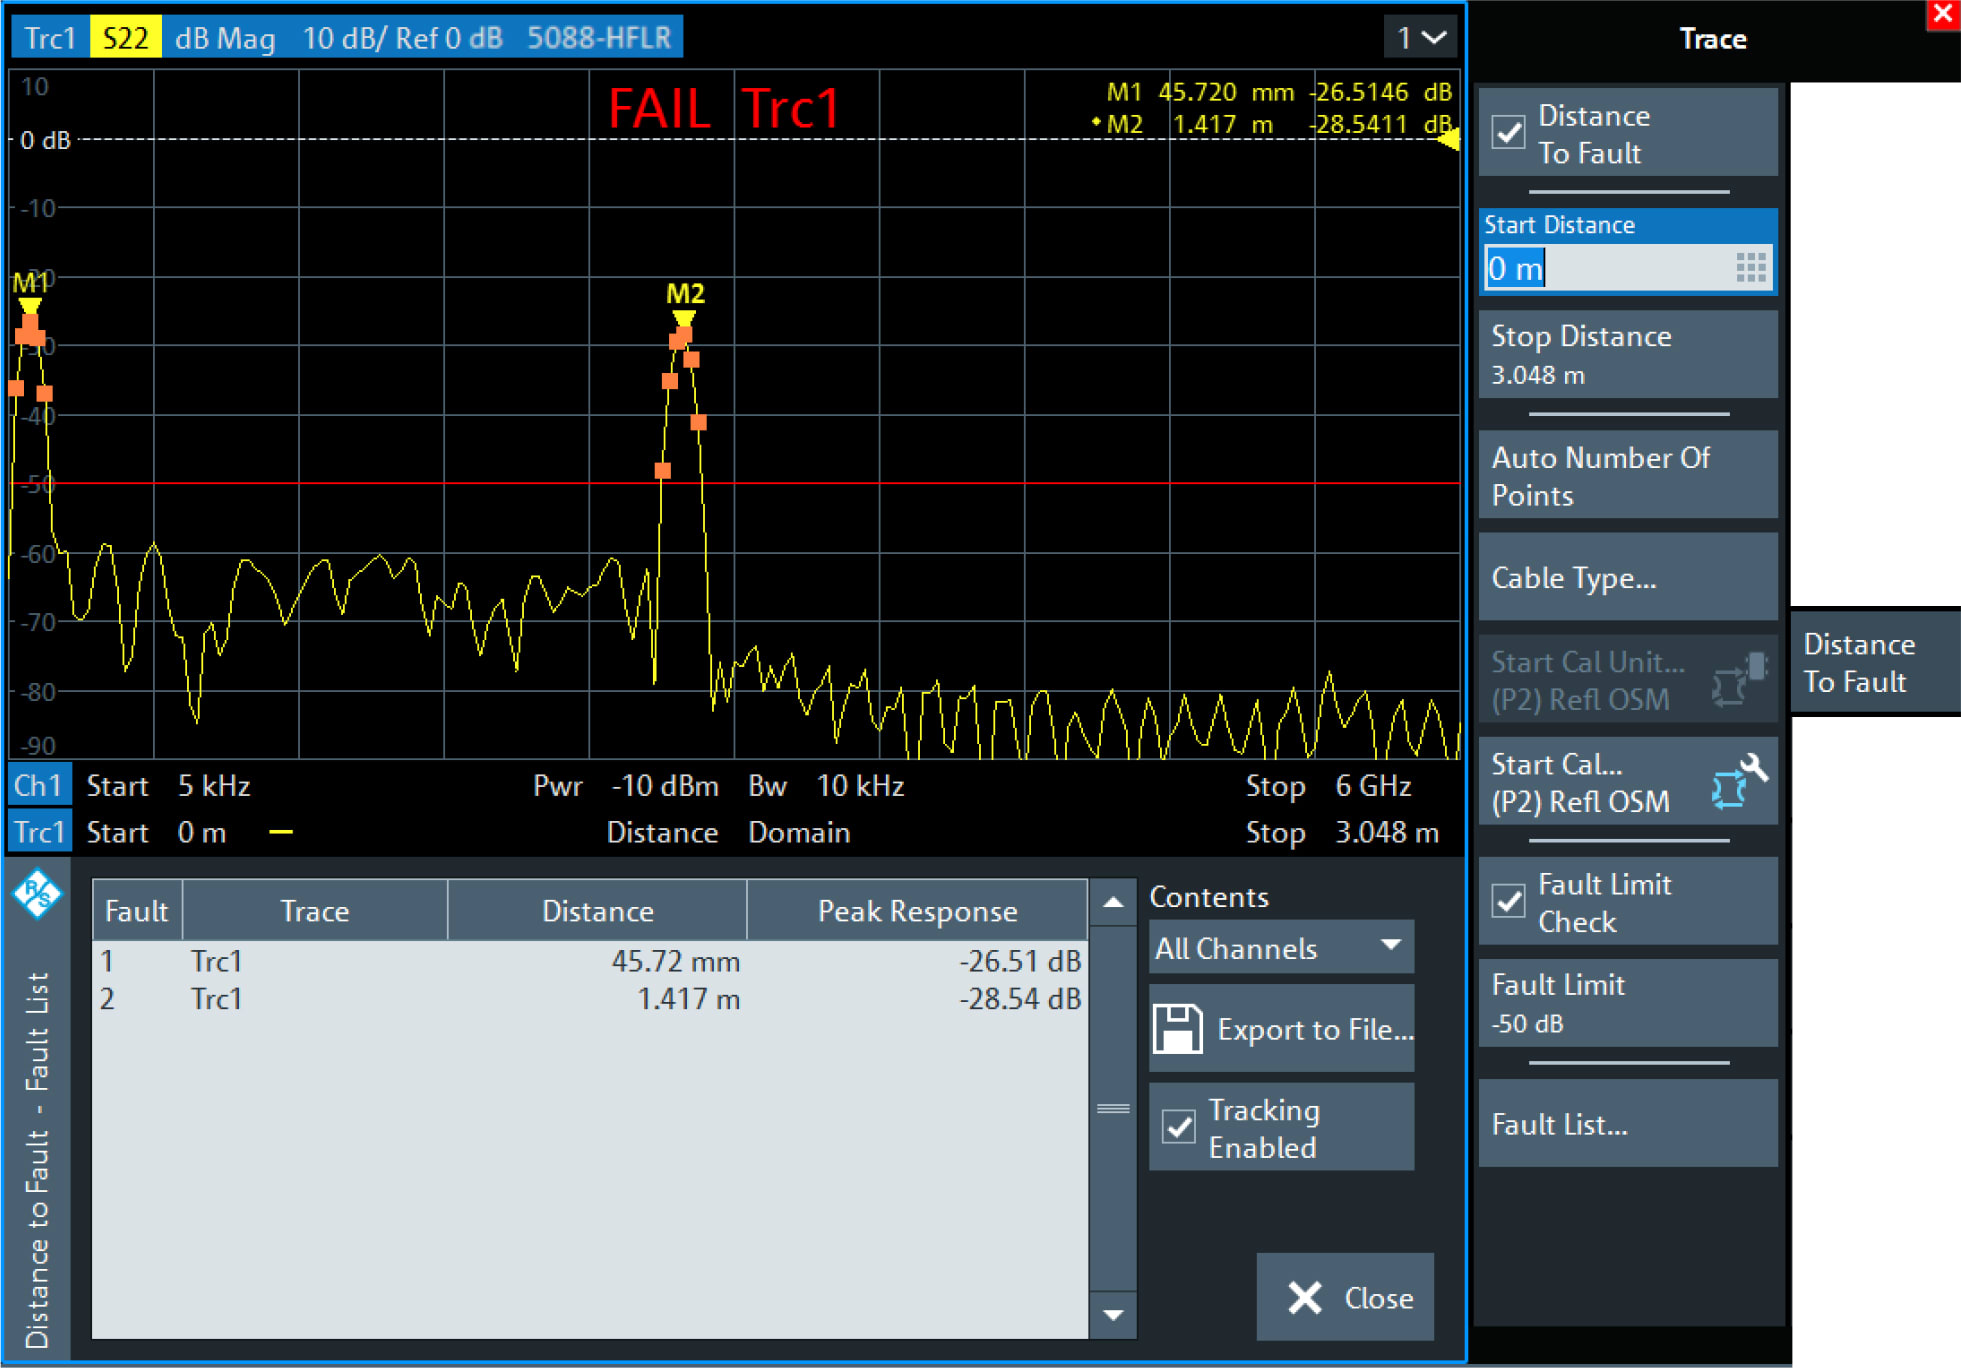Click the R&S logo in the bottom-left corner
The height and width of the screenshot is (1368, 1961).
click(38, 895)
